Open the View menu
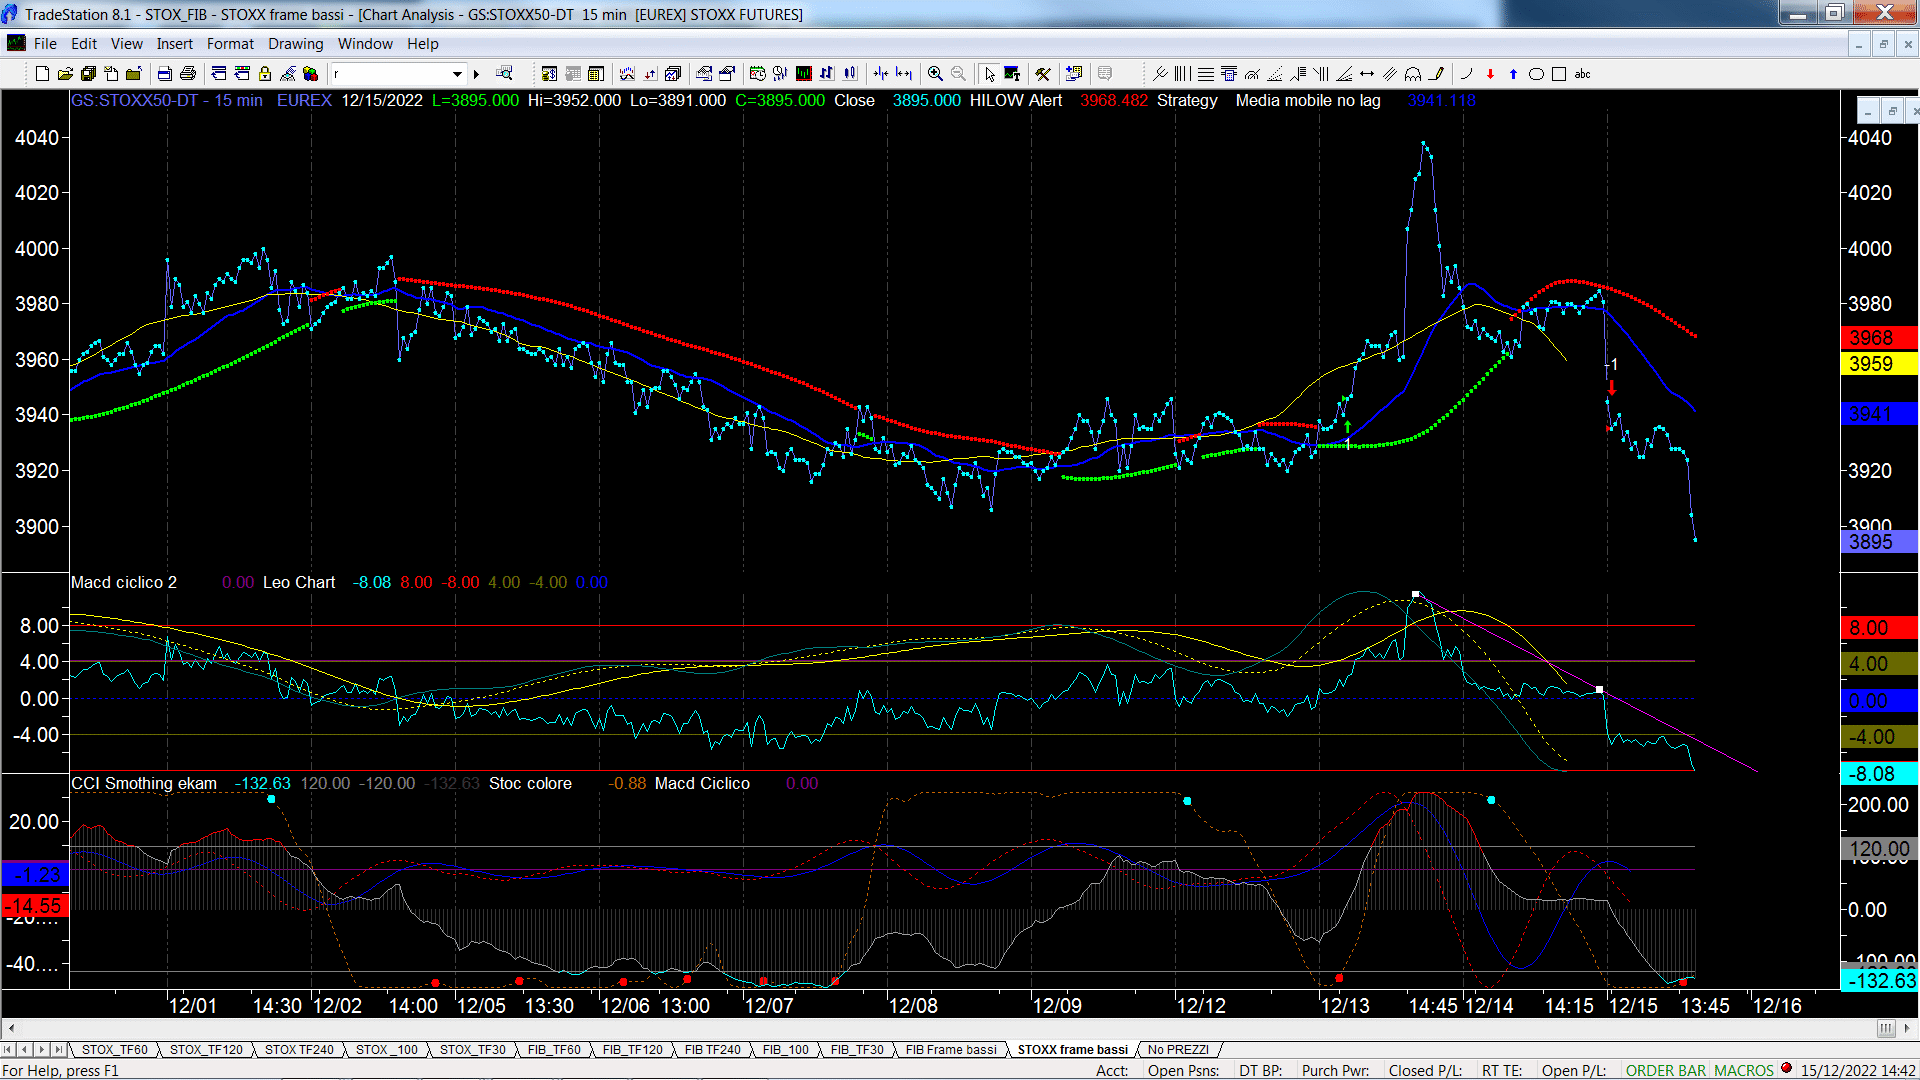Viewport: 1920px width, 1080px height. (127, 44)
